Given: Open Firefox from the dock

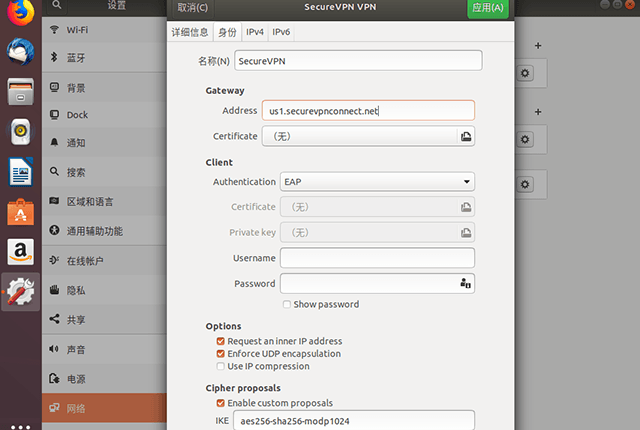Looking at the screenshot, I should pyautogui.click(x=20, y=11).
